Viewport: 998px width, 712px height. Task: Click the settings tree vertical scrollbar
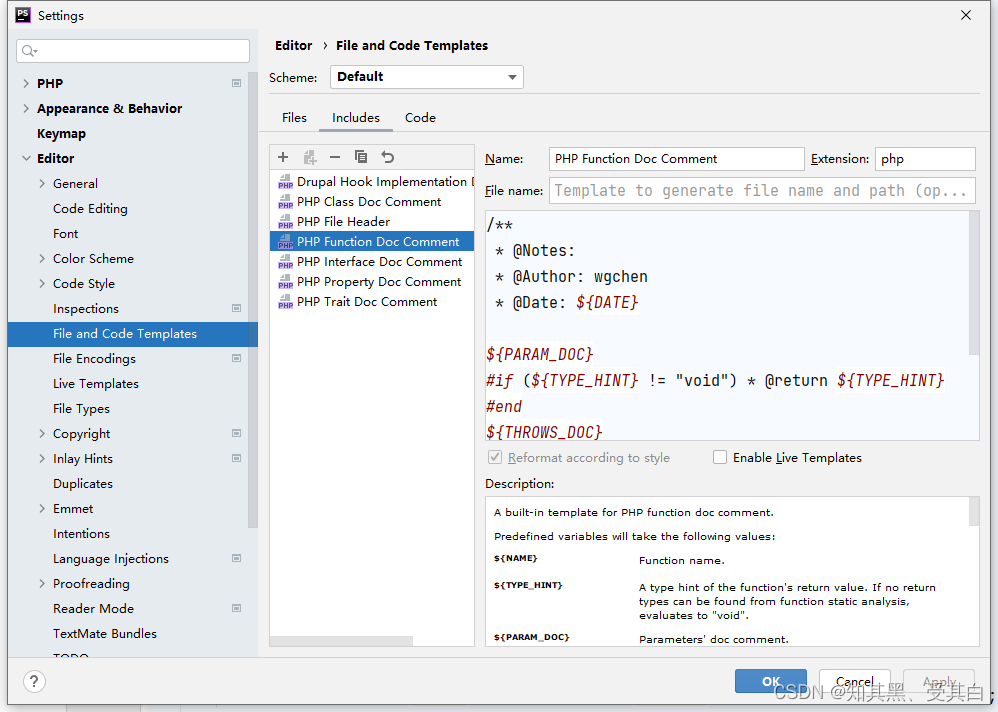click(x=253, y=299)
